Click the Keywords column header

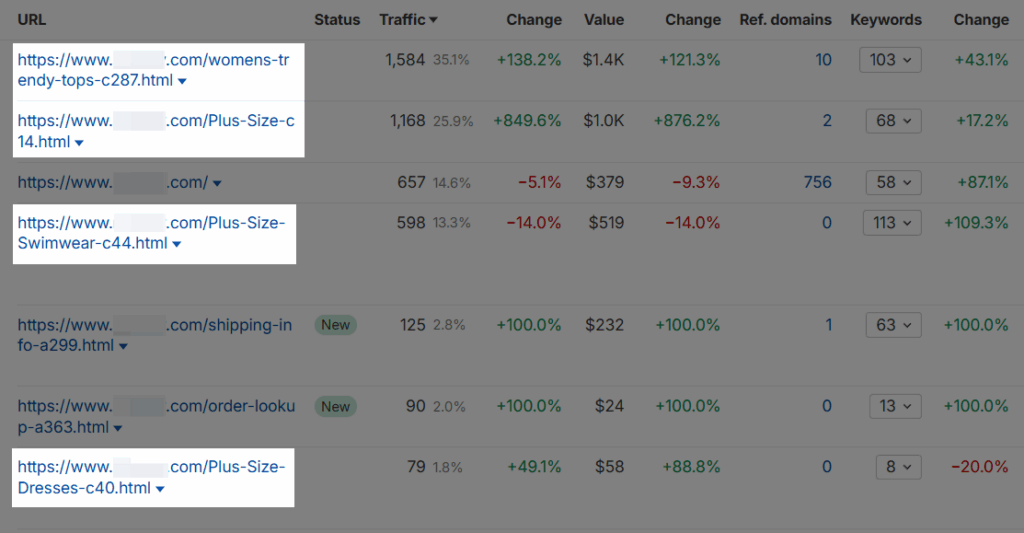pyautogui.click(x=886, y=20)
